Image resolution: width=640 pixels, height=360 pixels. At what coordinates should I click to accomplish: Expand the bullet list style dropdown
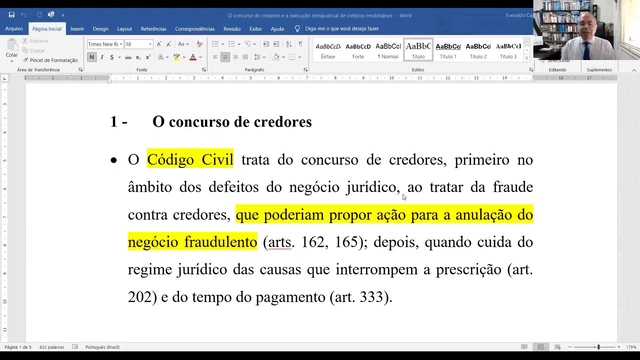click(222, 44)
